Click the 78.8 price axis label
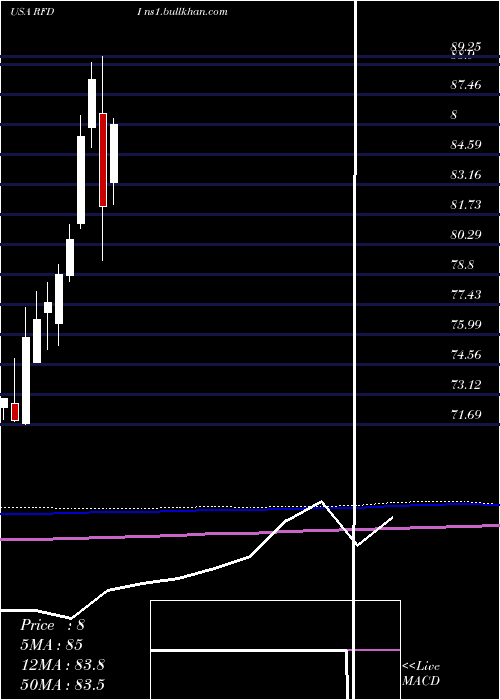This screenshot has width=500, height=700. tap(462, 265)
